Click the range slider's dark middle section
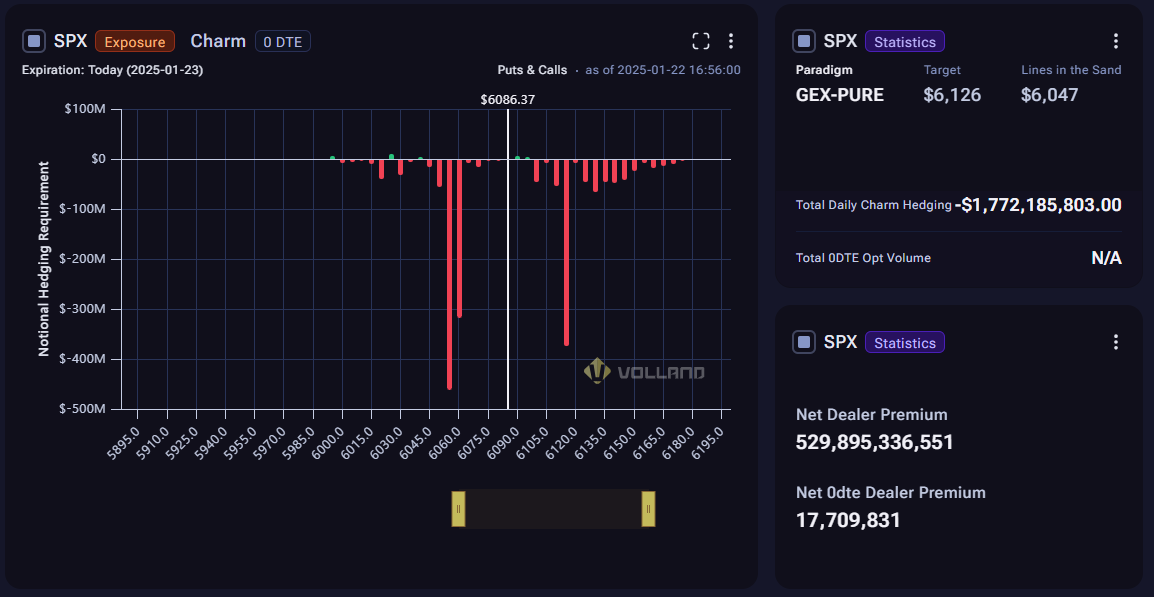 point(553,509)
